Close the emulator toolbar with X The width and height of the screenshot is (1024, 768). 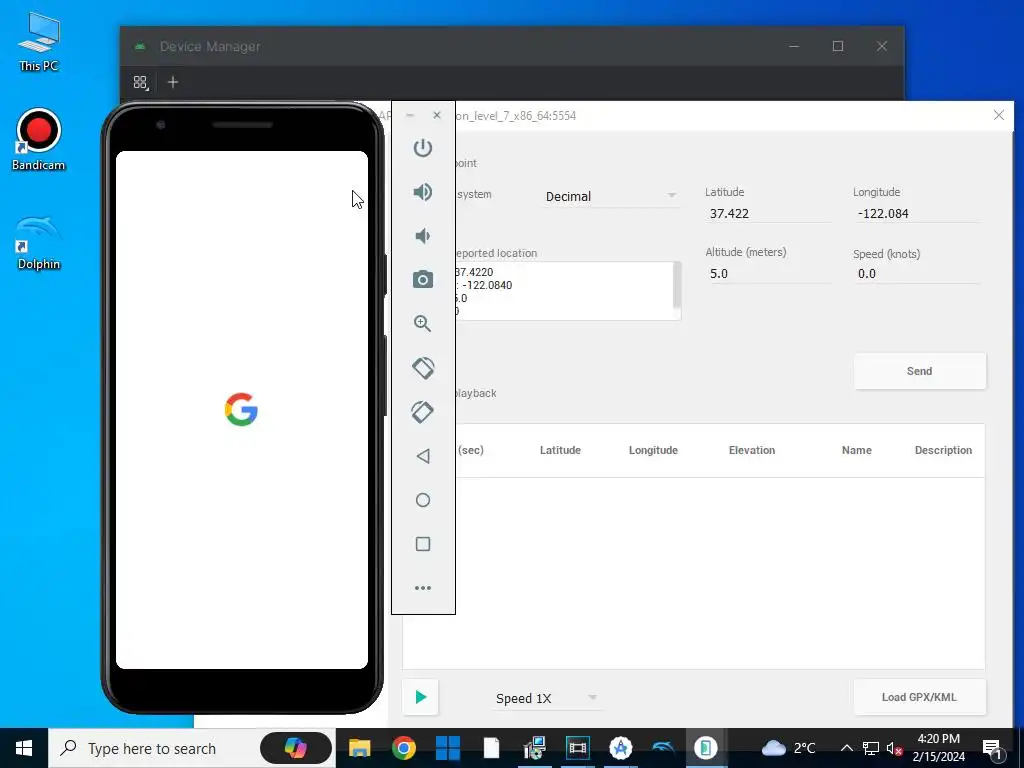(x=437, y=115)
